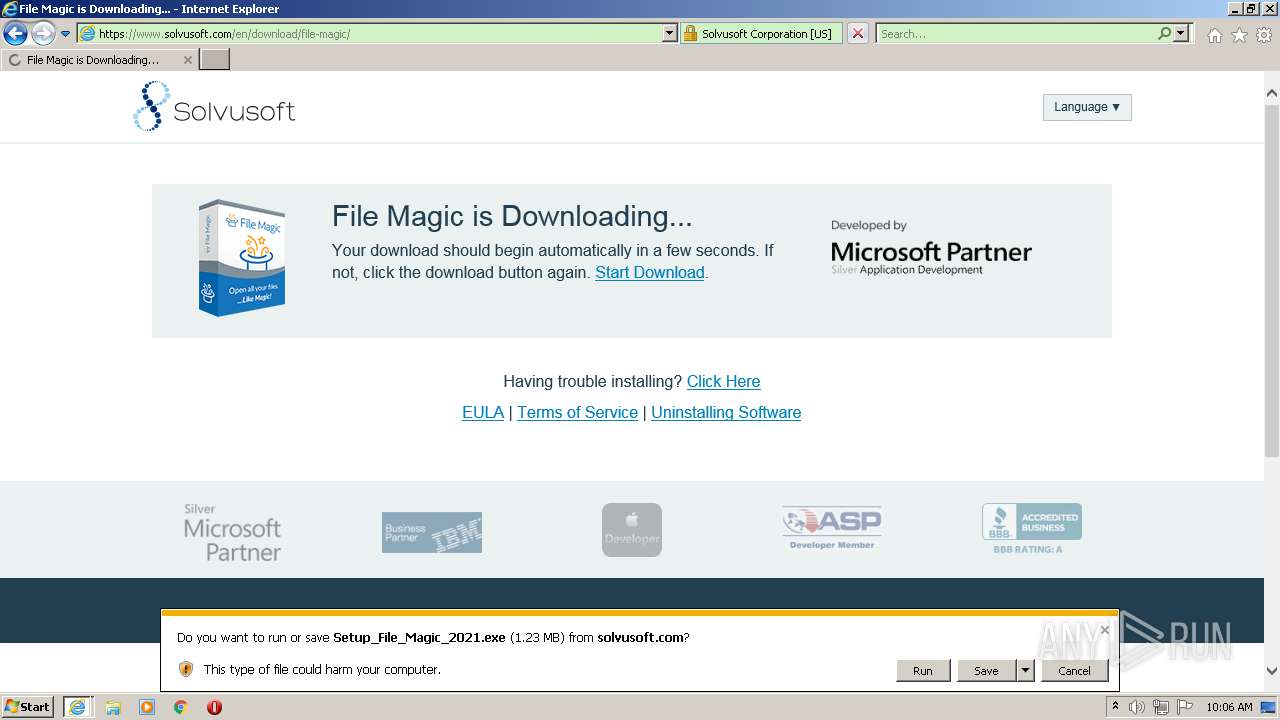Image resolution: width=1280 pixels, height=720 pixels.
Task: Click the magnifier search icon
Action: point(1165,33)
